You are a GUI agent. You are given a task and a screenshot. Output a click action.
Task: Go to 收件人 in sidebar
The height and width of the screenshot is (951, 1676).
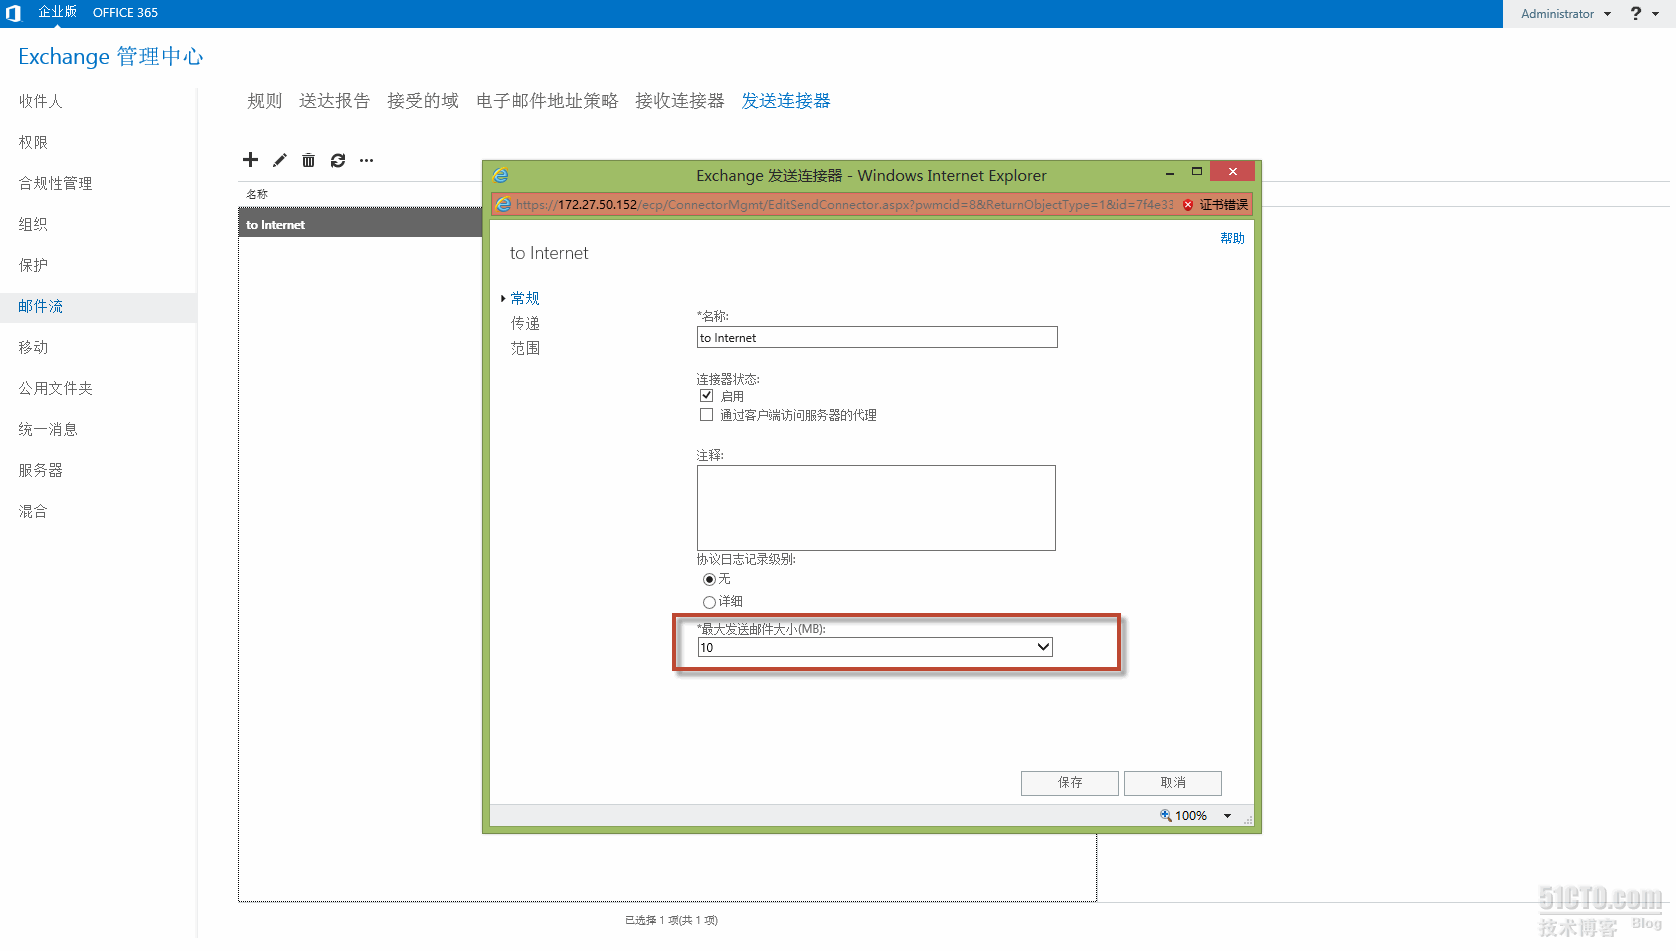(x=41, y=101)
